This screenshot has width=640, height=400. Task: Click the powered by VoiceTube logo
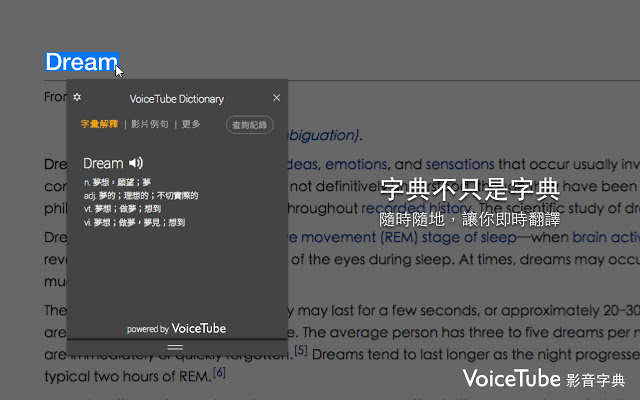176,329
